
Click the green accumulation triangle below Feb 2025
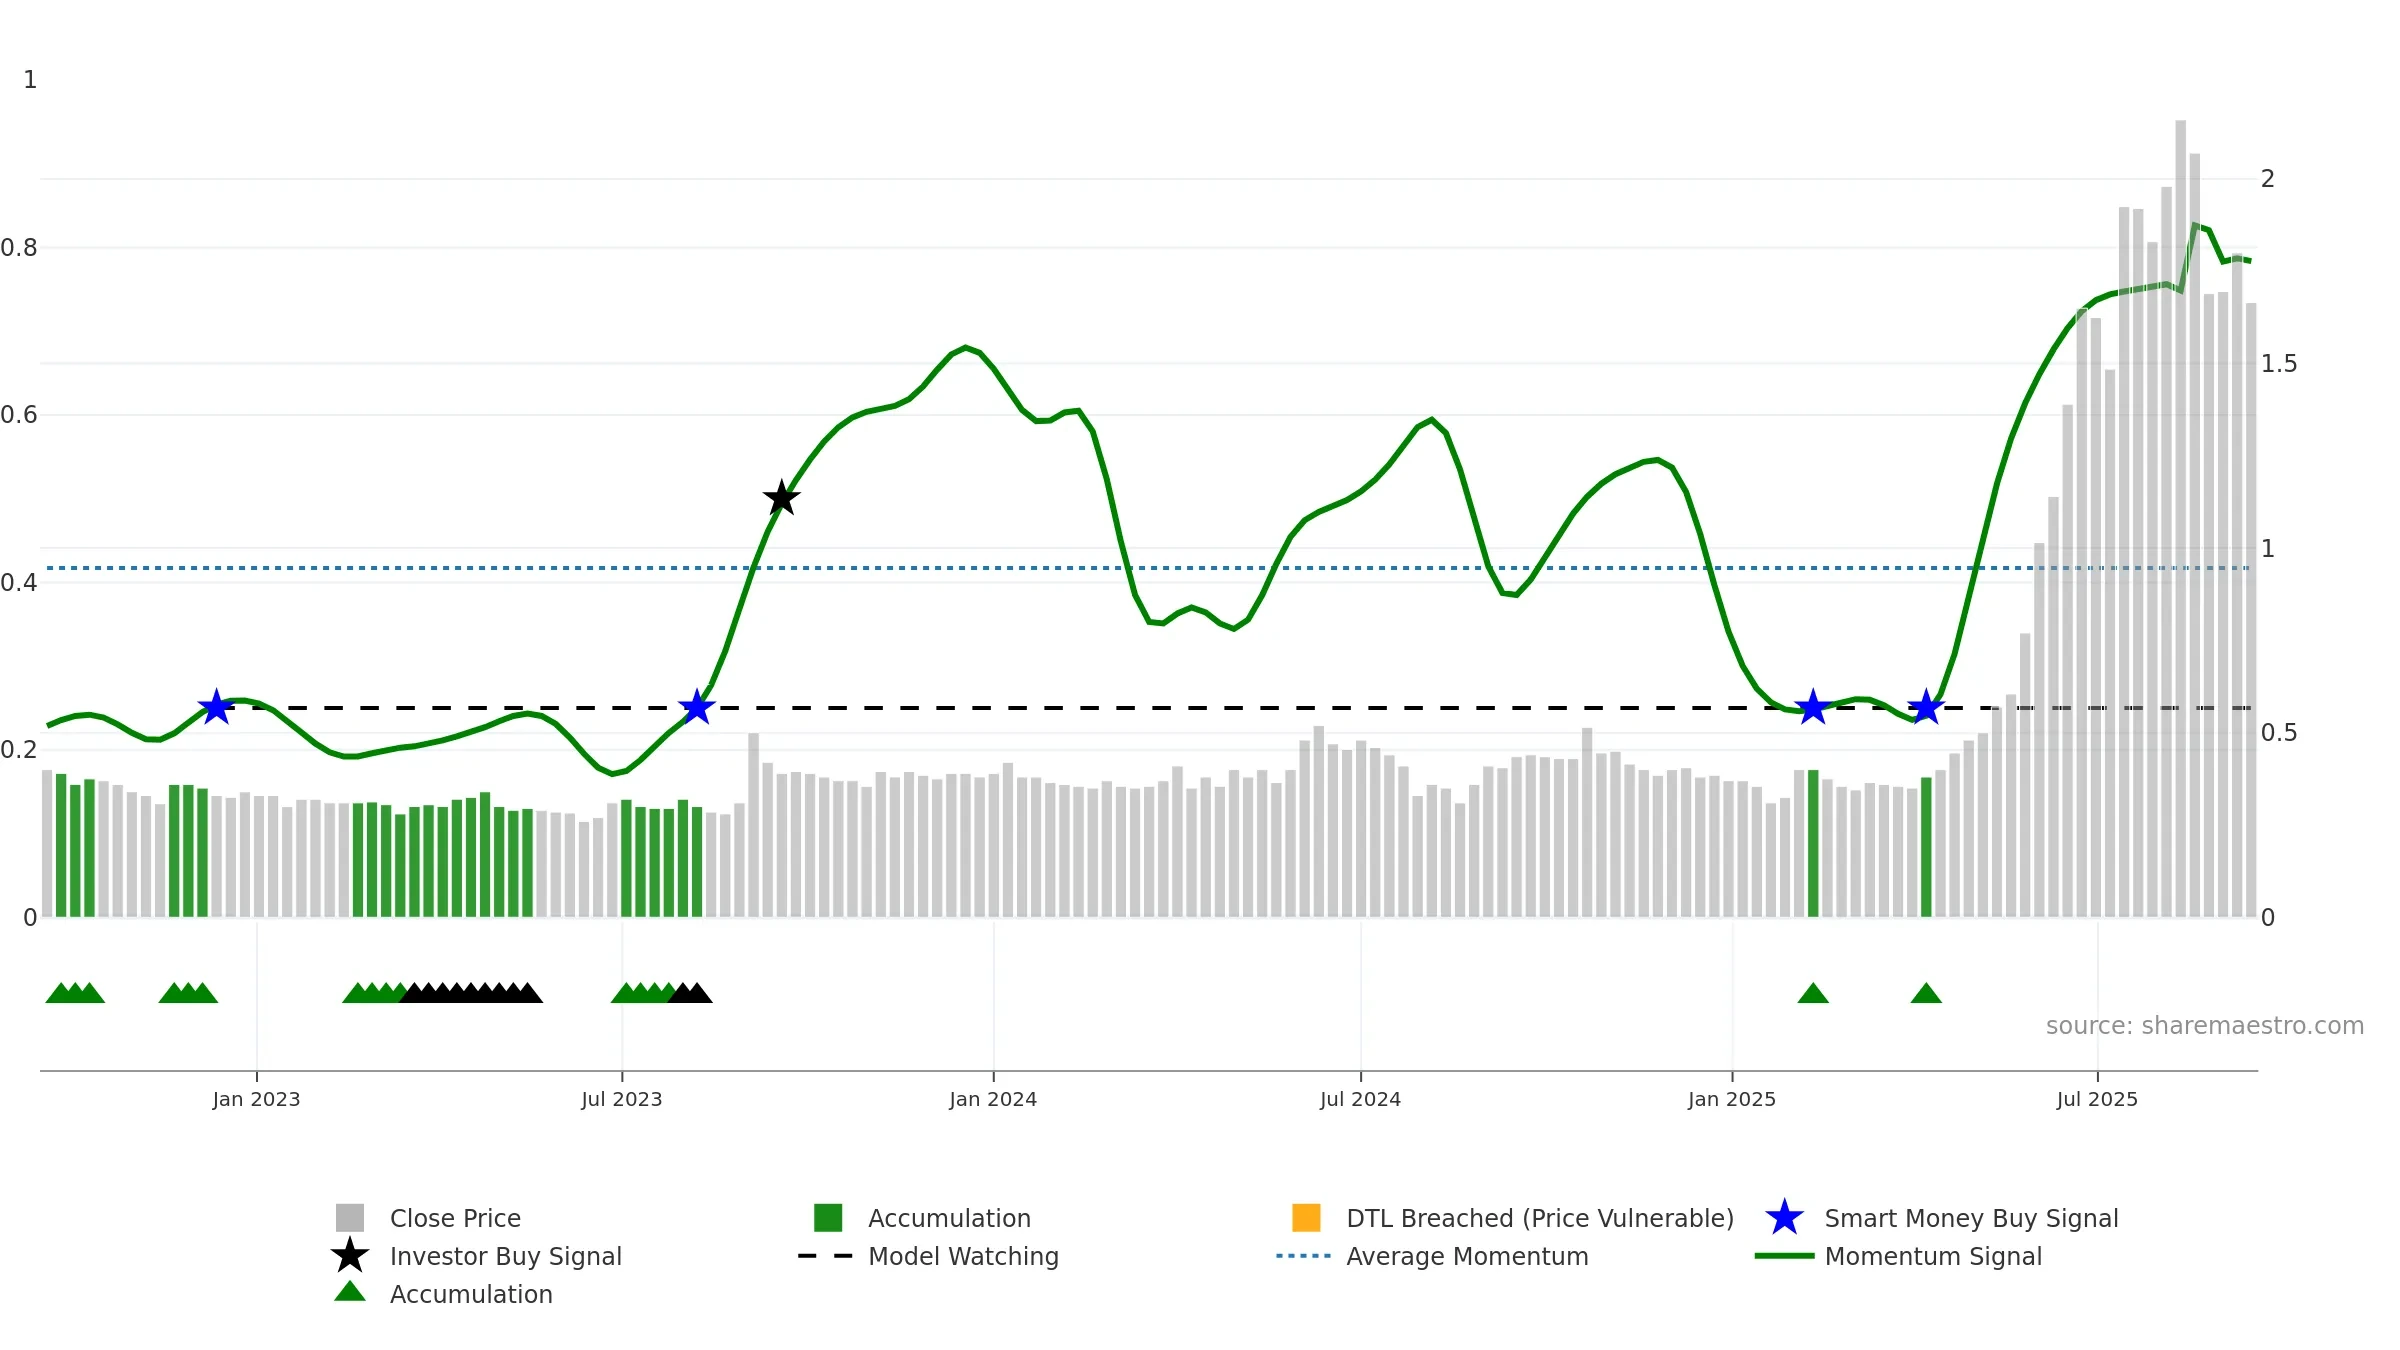[1813, 994]
